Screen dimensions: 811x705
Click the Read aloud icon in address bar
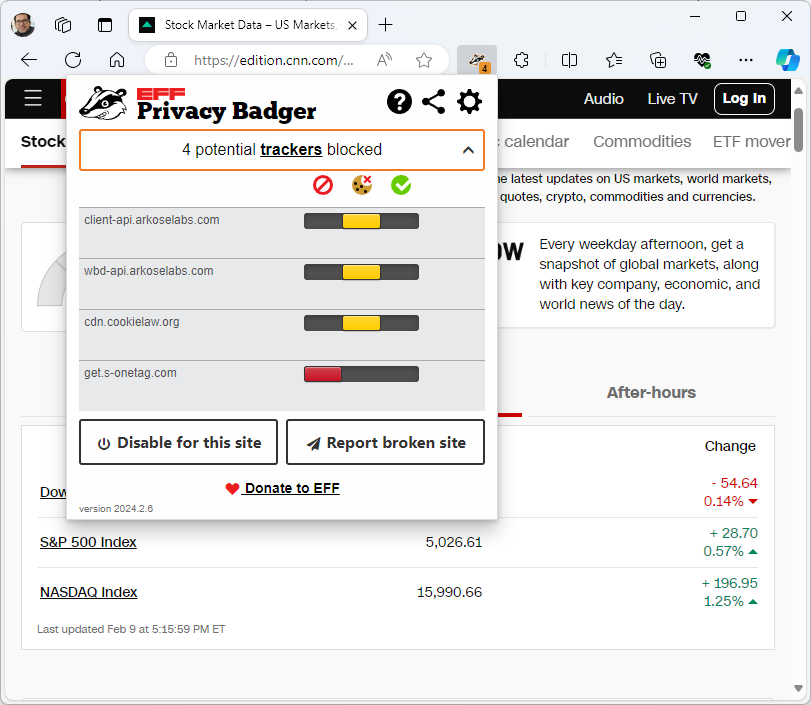click(x=384, y=60)
